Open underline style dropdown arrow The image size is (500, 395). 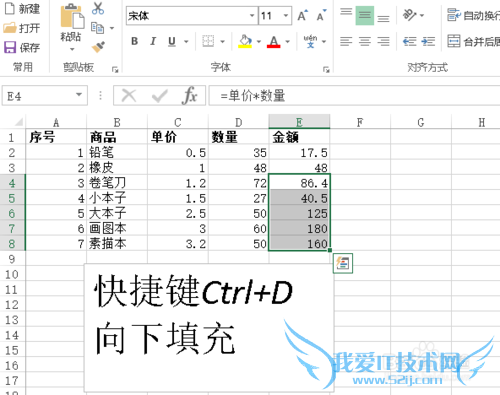tap(186, 42)
